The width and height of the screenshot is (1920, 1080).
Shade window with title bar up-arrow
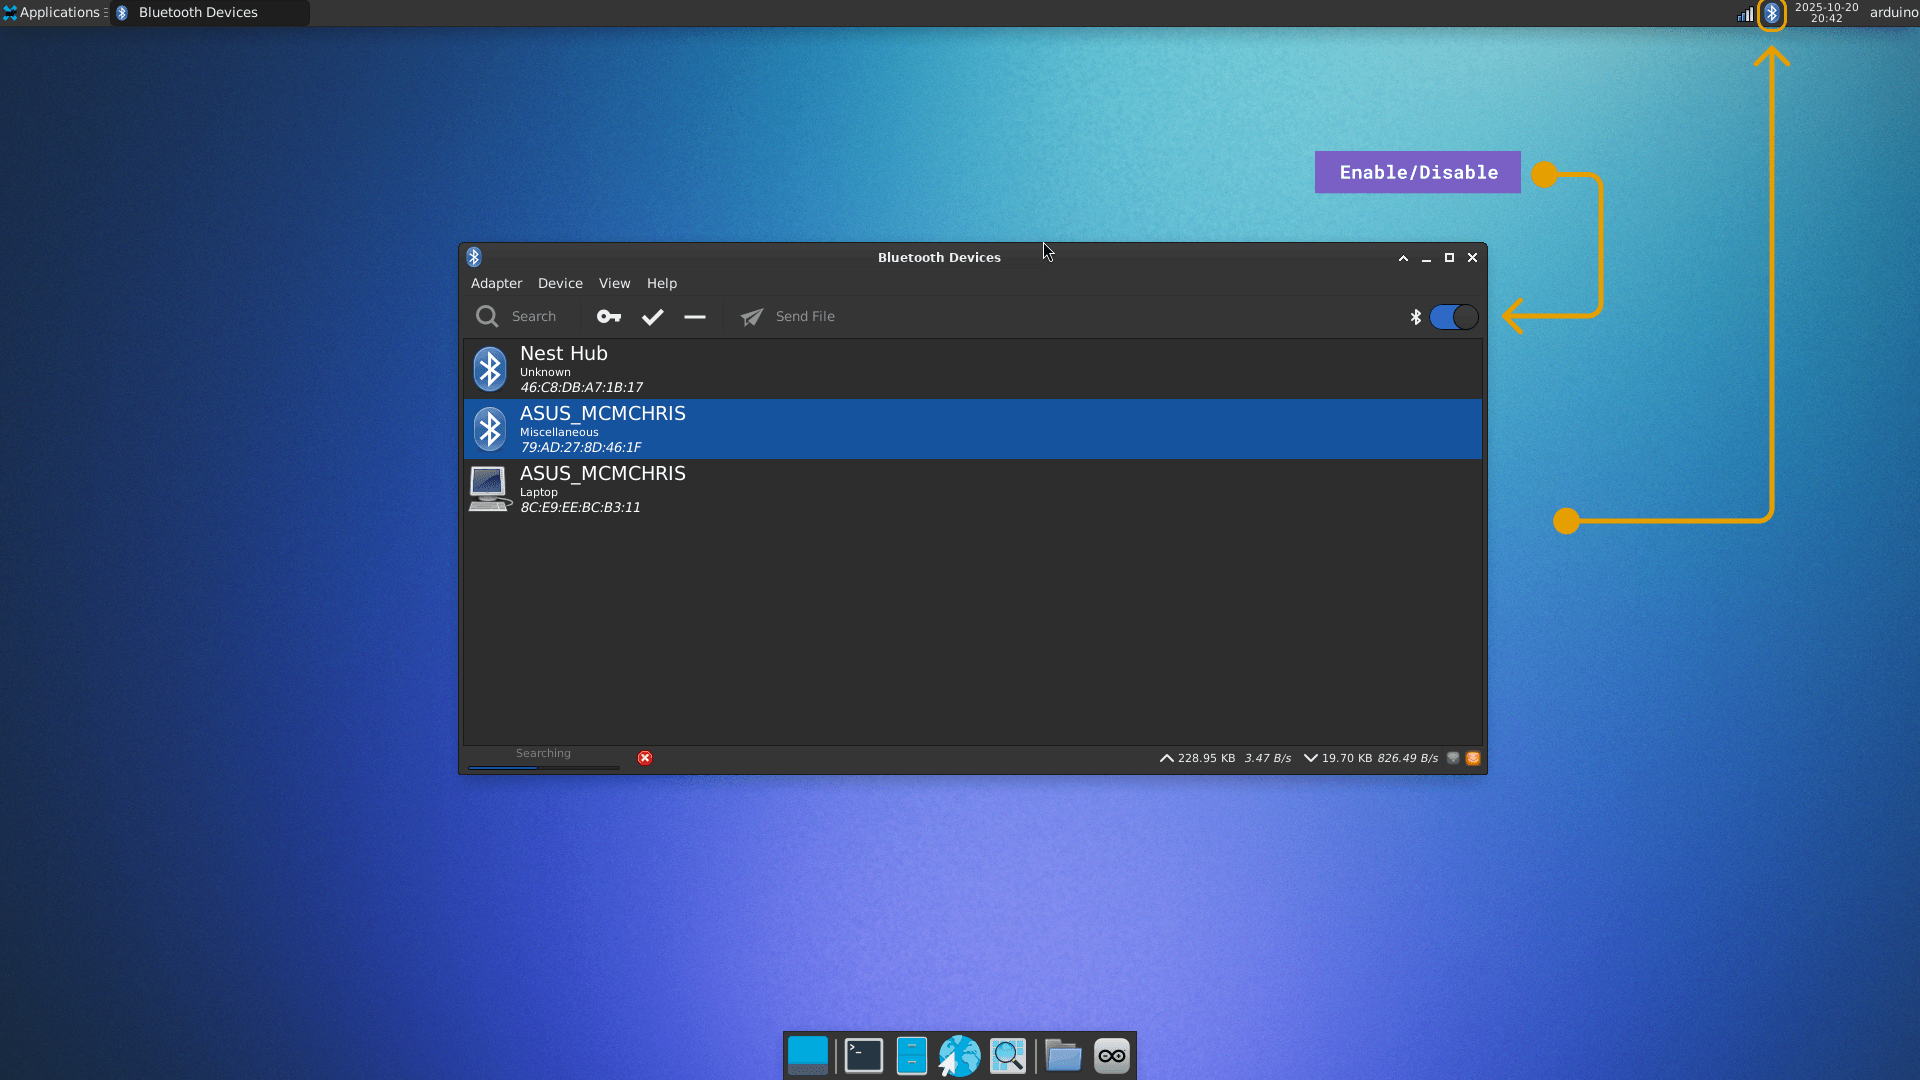(x=1403, y=258)
